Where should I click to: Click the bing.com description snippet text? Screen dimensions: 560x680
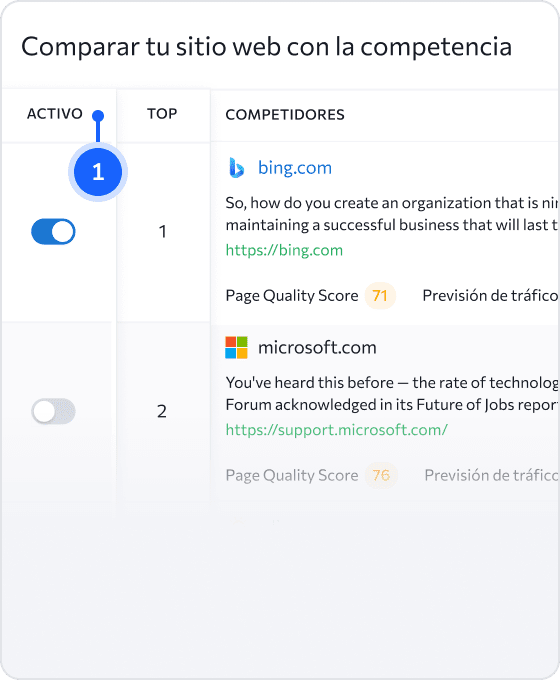point(392,214)
